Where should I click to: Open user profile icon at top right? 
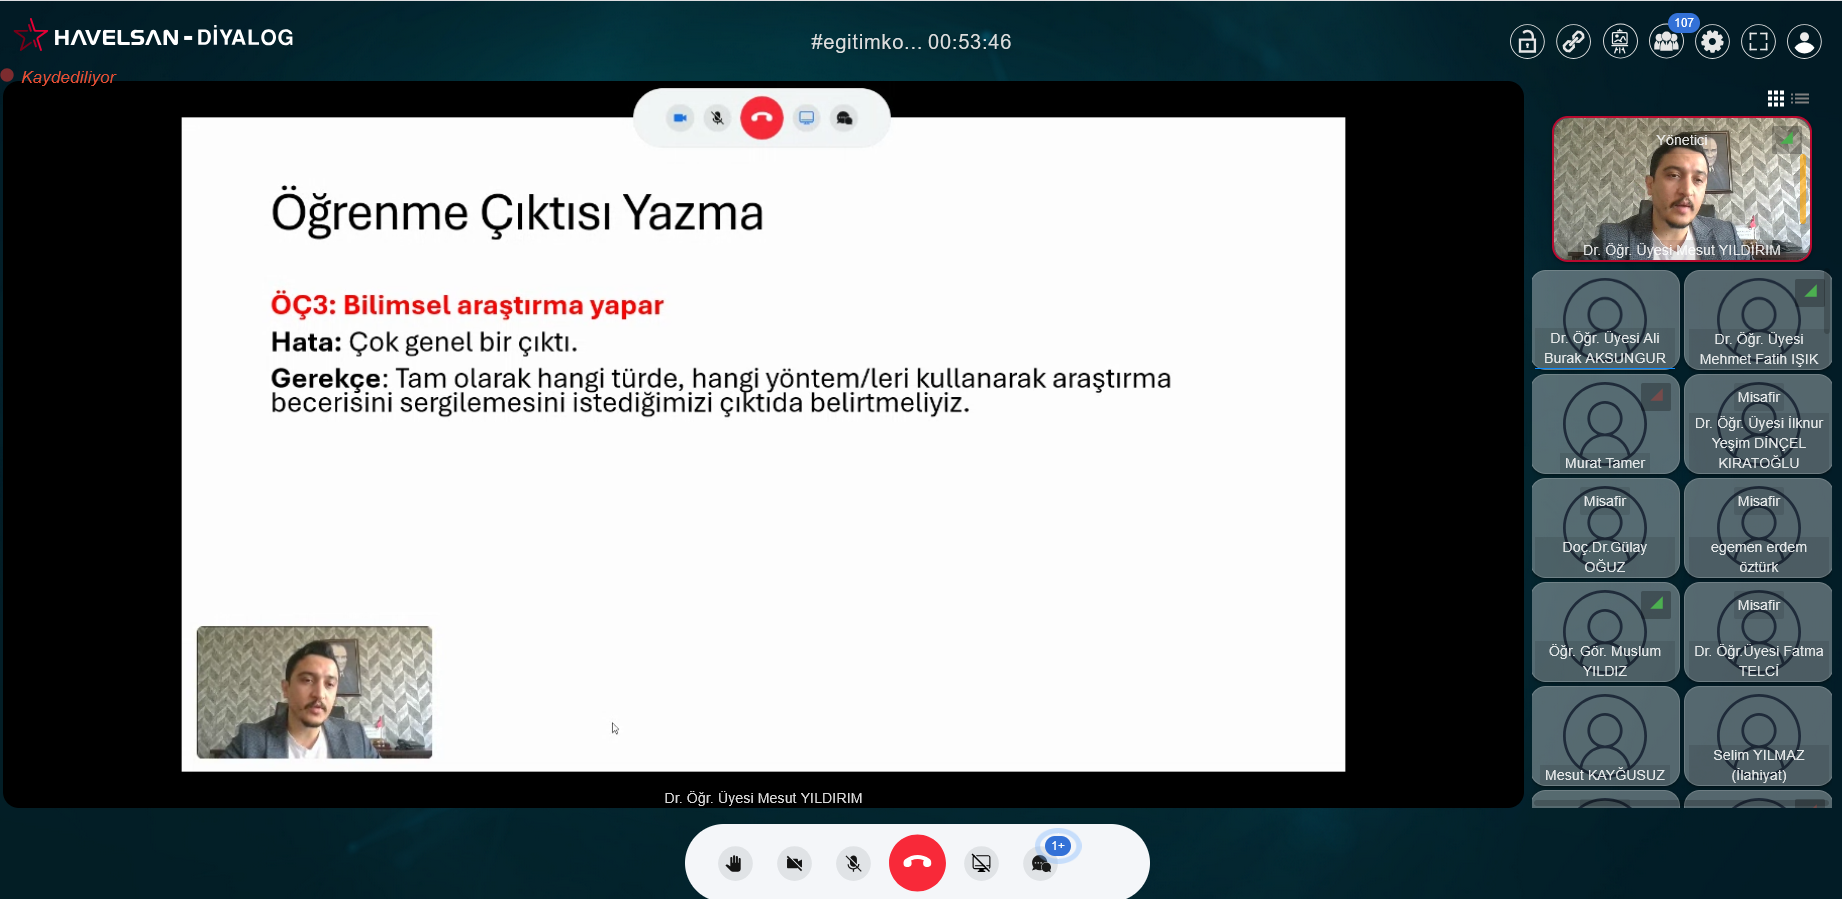point(1804,42)
